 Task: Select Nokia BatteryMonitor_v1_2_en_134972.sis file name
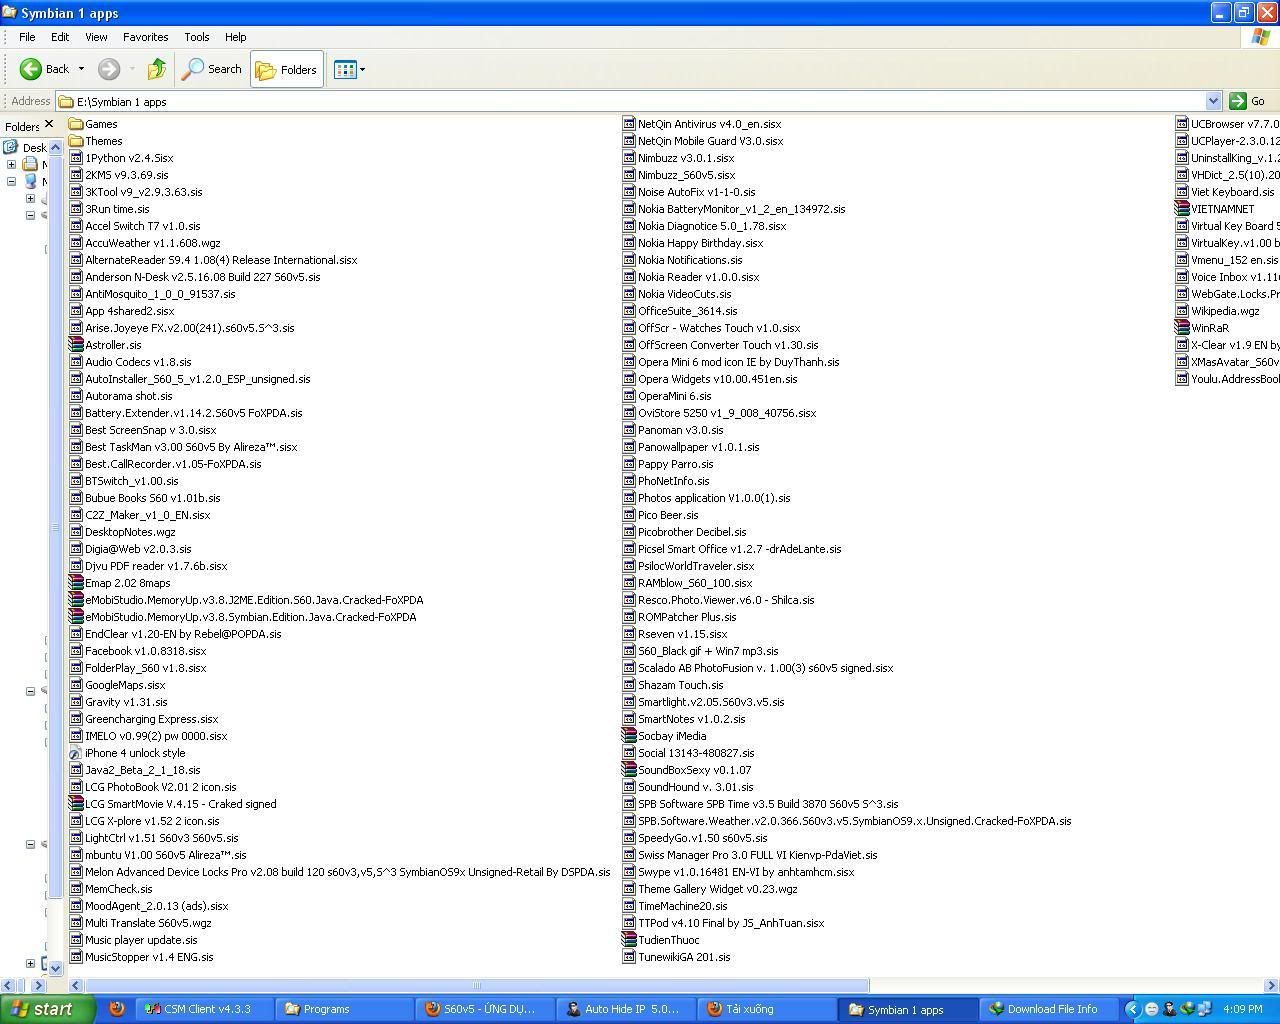741,209
